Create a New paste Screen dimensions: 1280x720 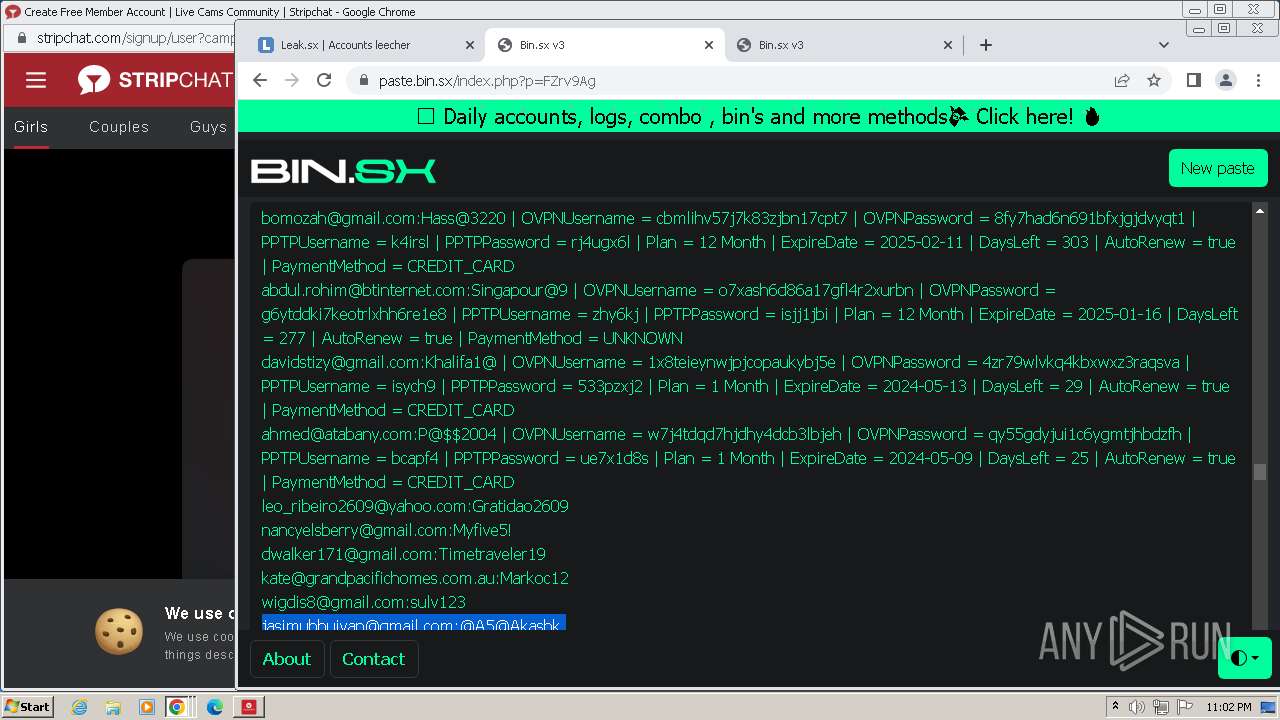[x=1217, y=168]
